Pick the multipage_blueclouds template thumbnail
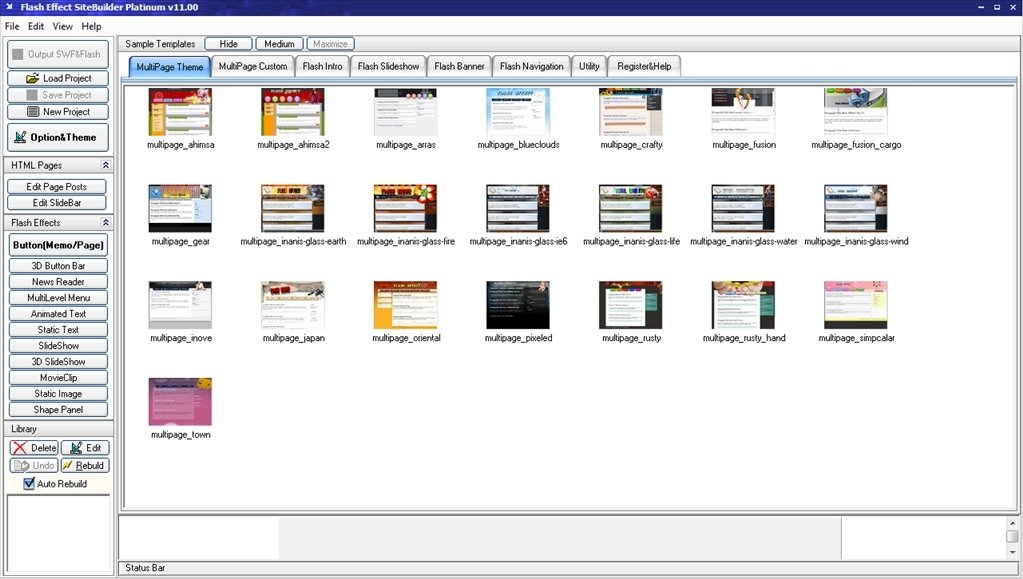This screenshot has height=579, width=1023. [518, 112]
